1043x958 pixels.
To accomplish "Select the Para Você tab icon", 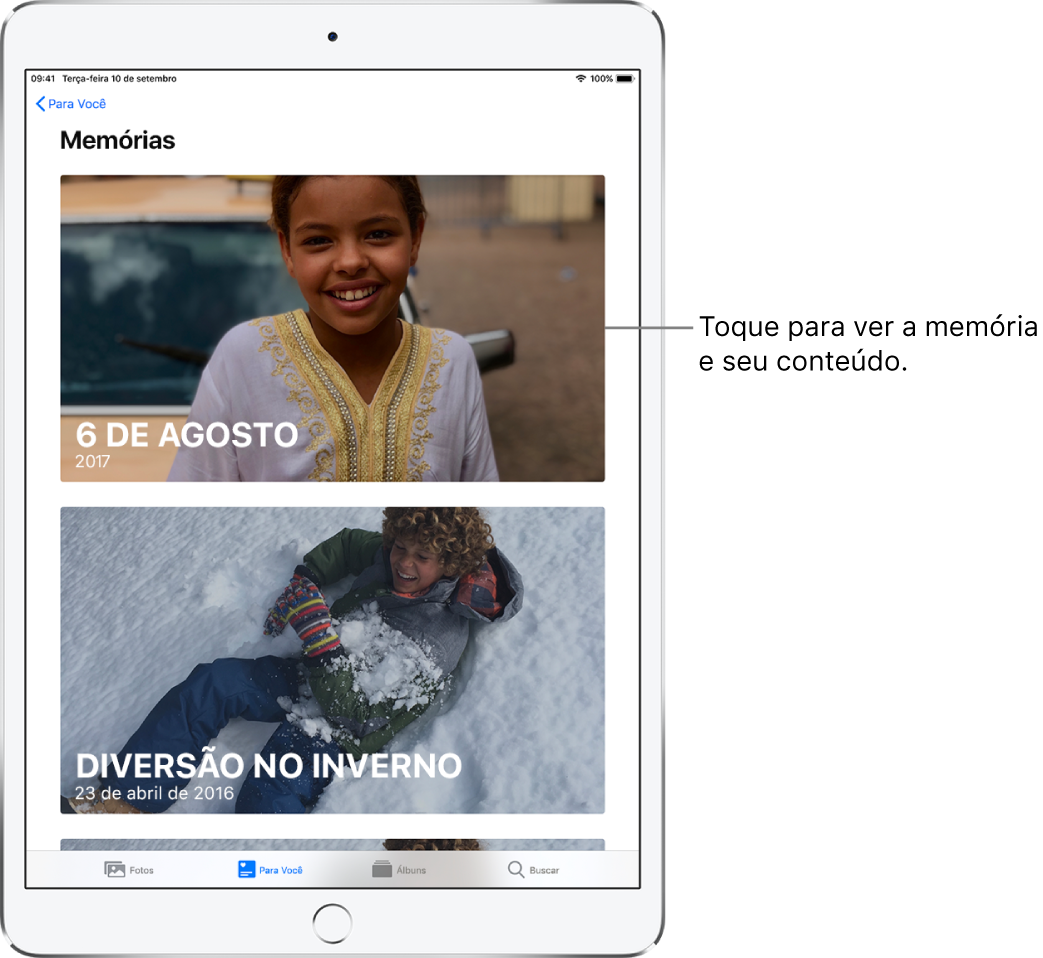I will point(247,870).
